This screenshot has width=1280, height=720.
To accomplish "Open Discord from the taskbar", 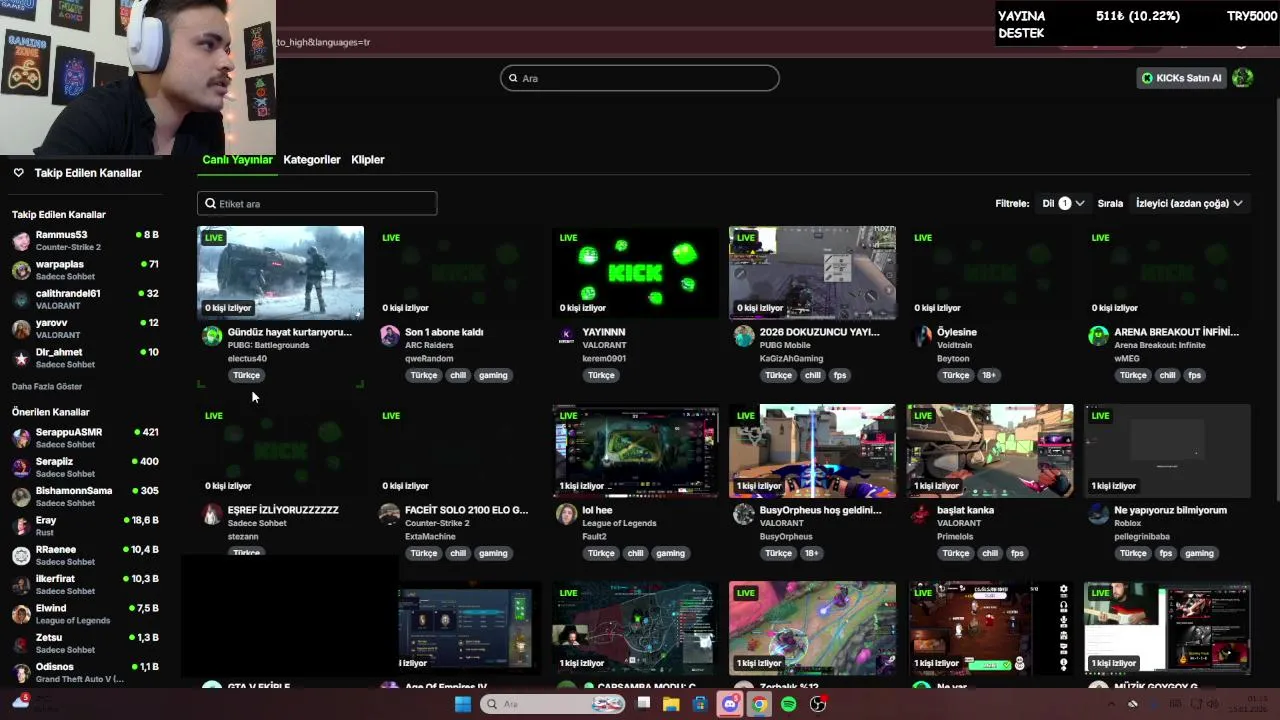I will pos(730,704).
